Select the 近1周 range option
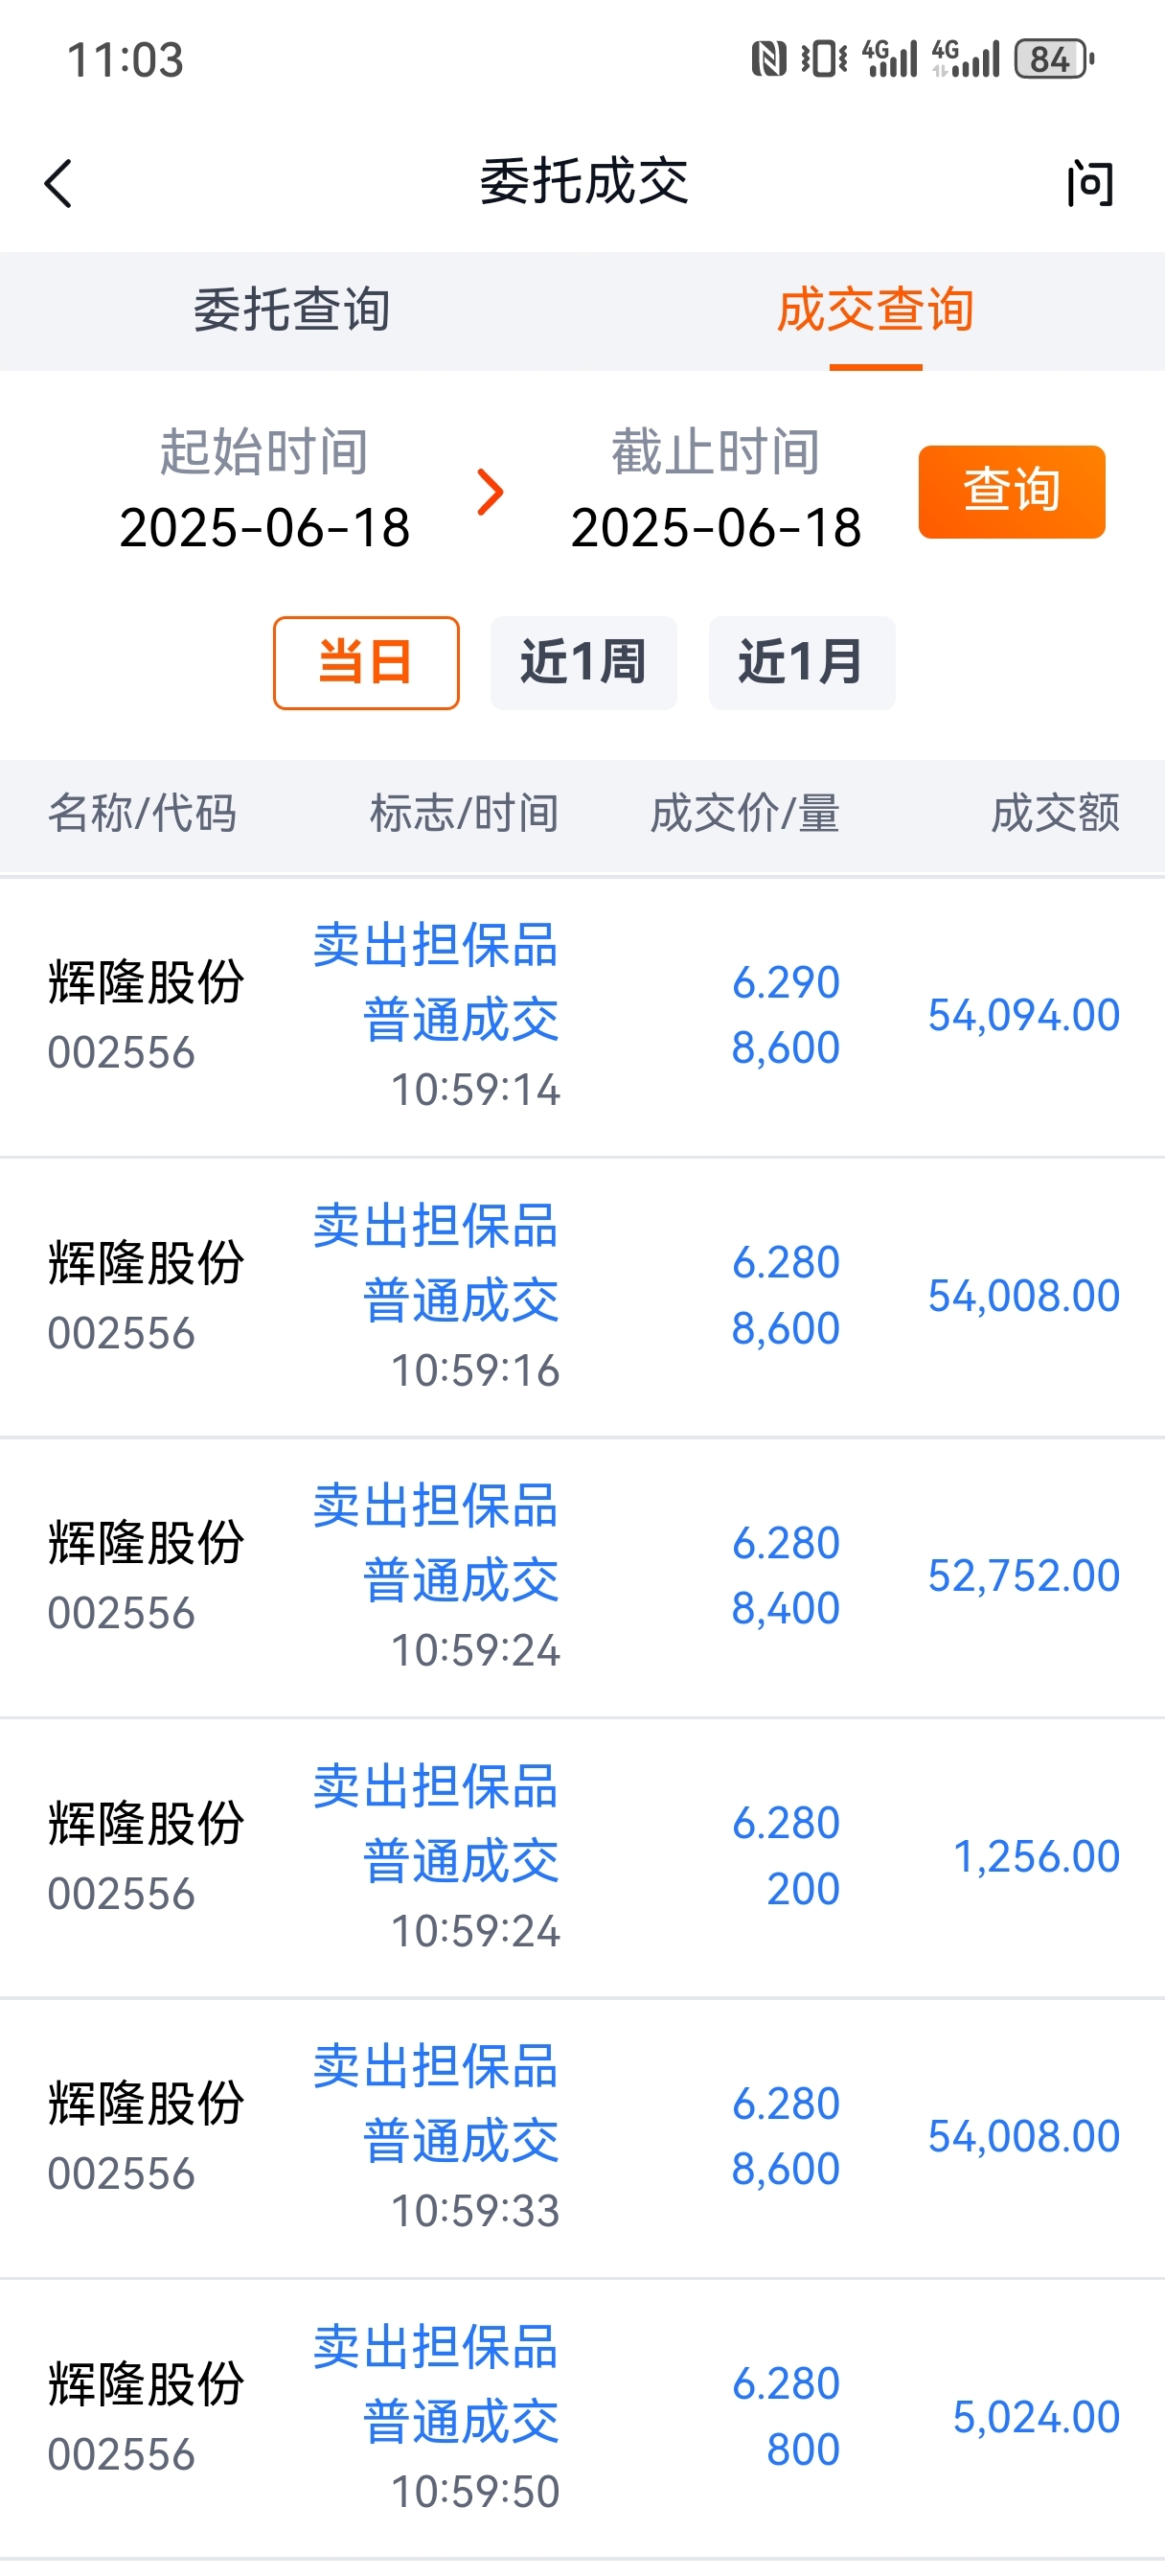1165x2576 pixels. tap(583, 663)
